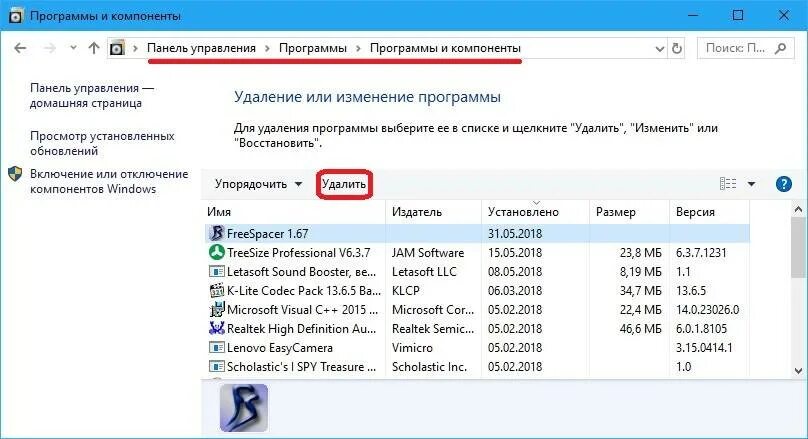
Task: Select "Lenovo EasyCamera" entry
Action: 280,348
